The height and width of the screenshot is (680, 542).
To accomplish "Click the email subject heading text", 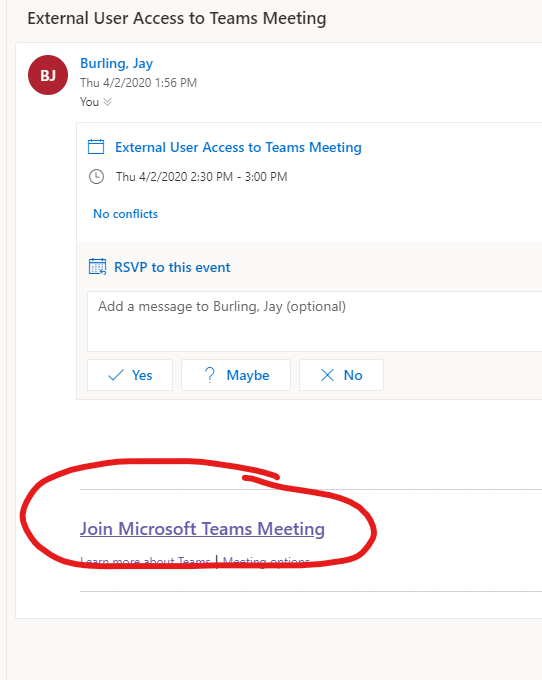I will 177,19.
